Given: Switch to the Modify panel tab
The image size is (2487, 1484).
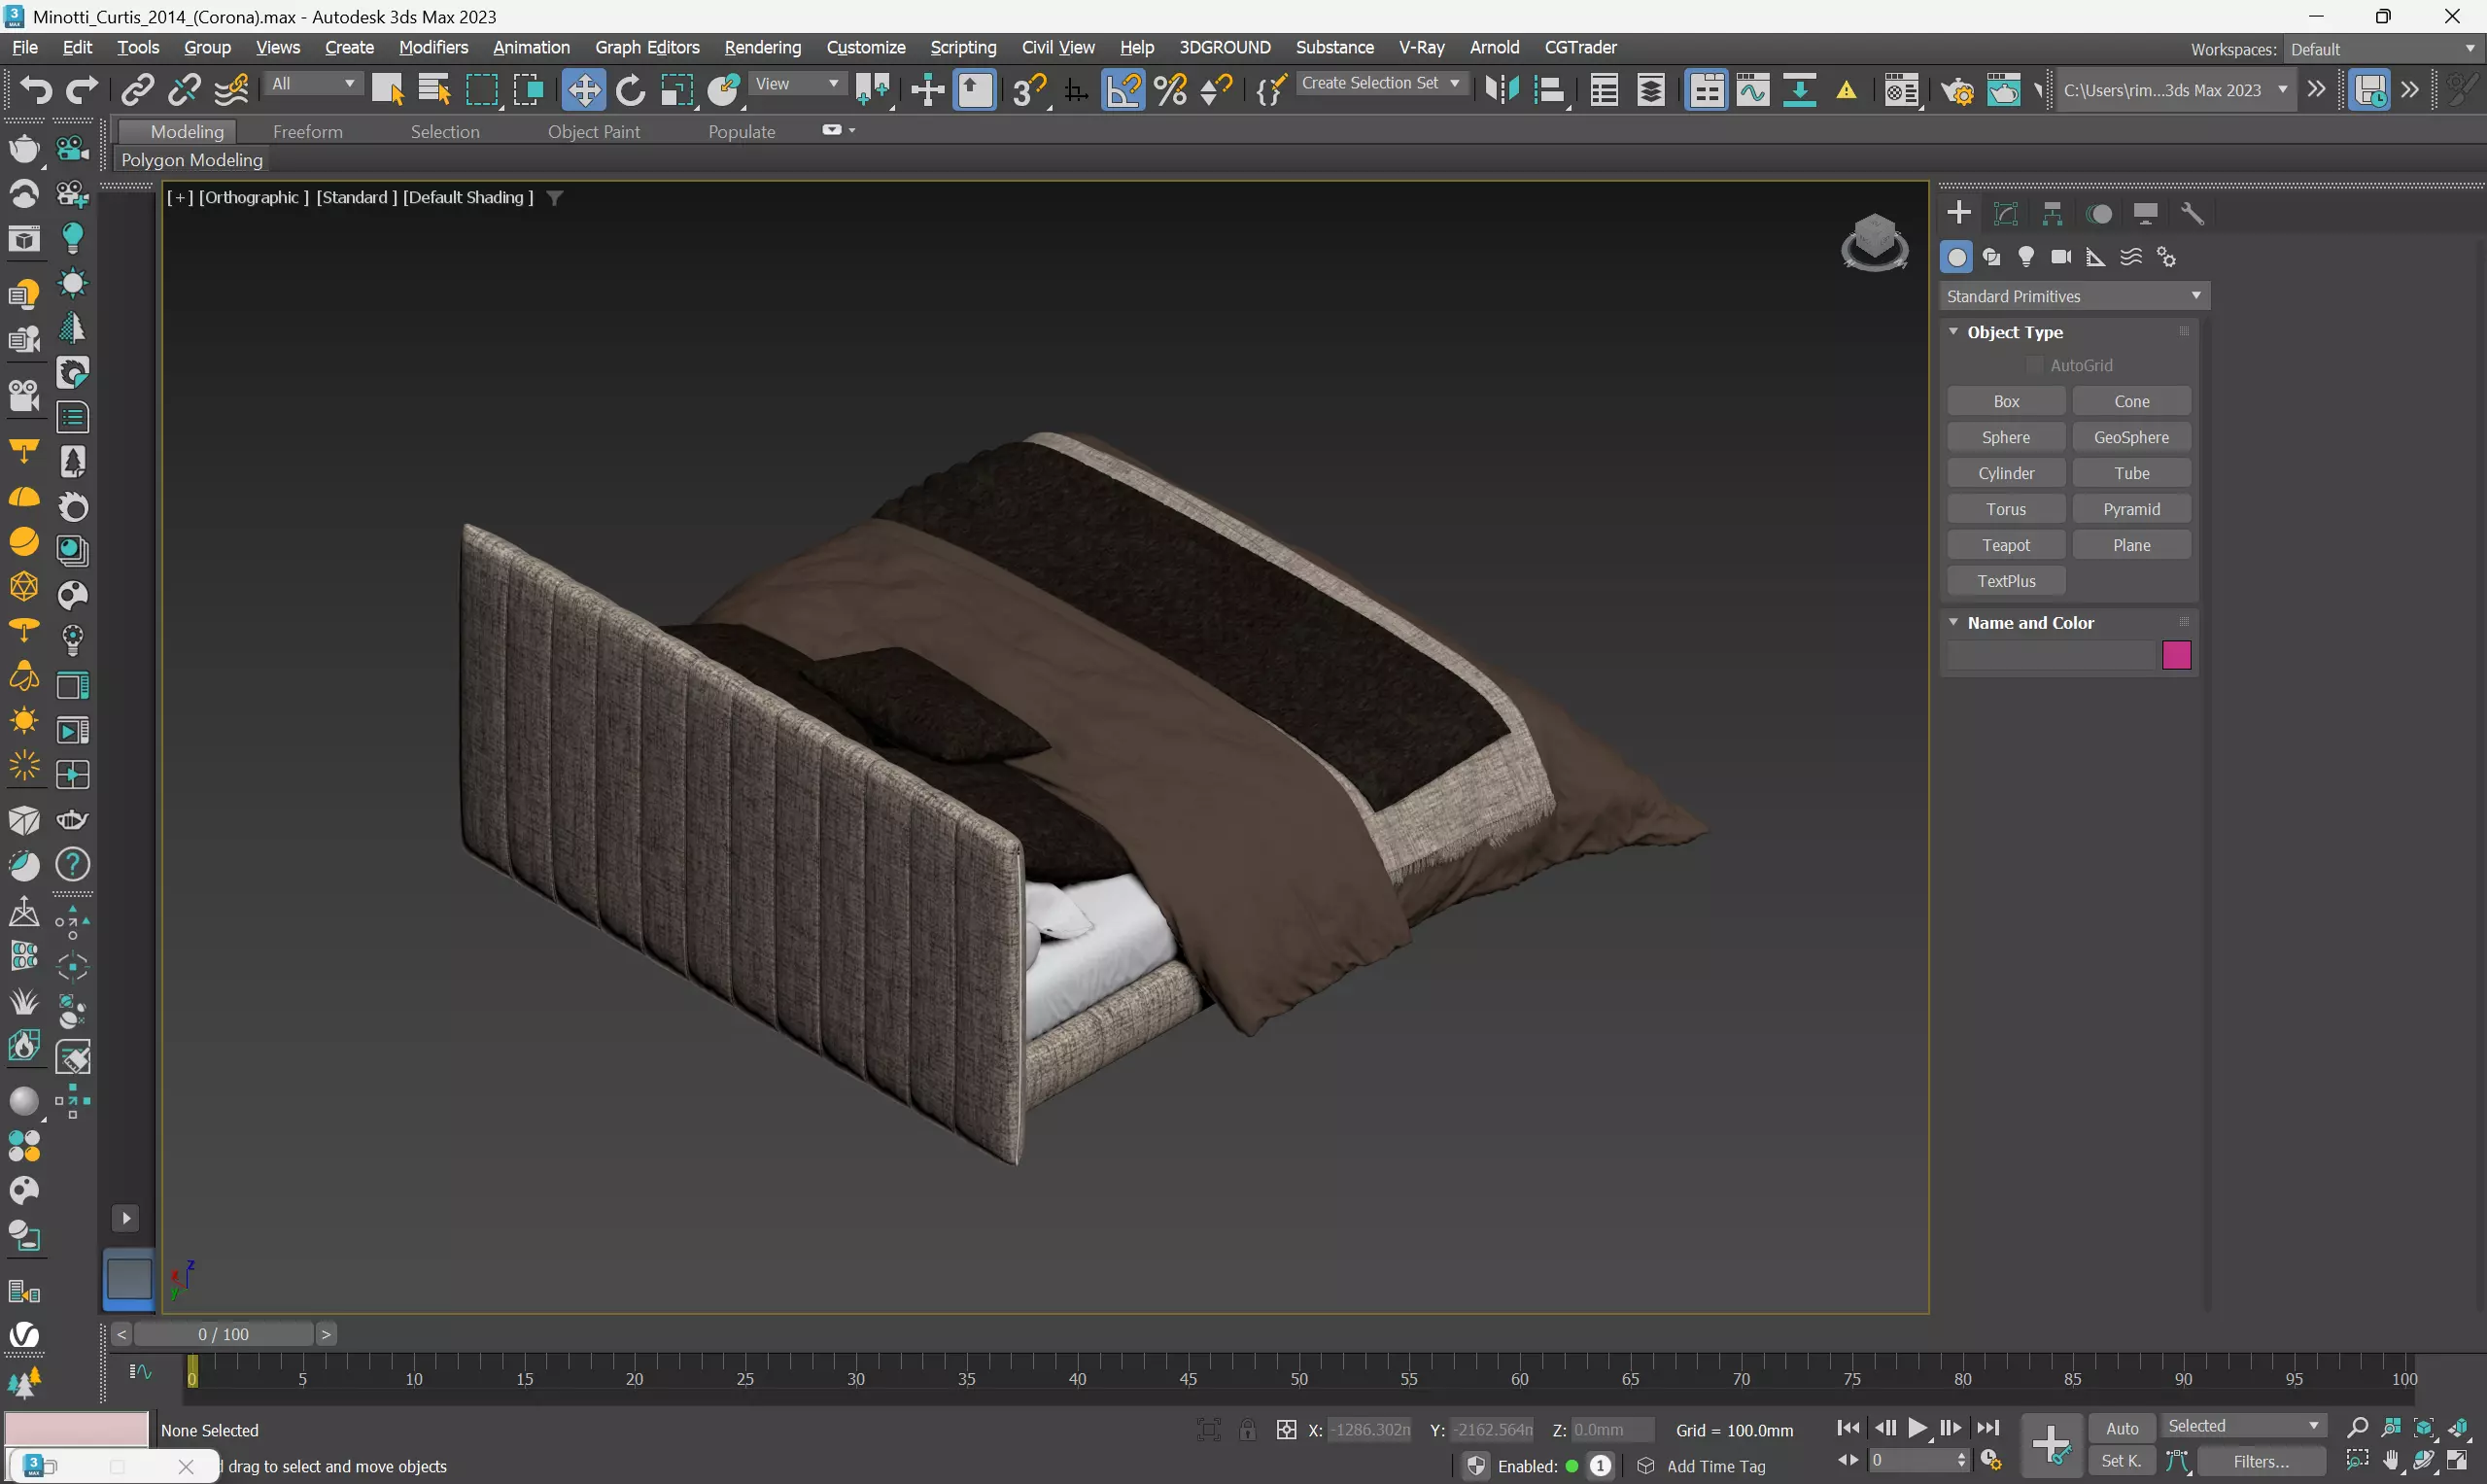Looking at the screenshot, I should pos(2006,213).
